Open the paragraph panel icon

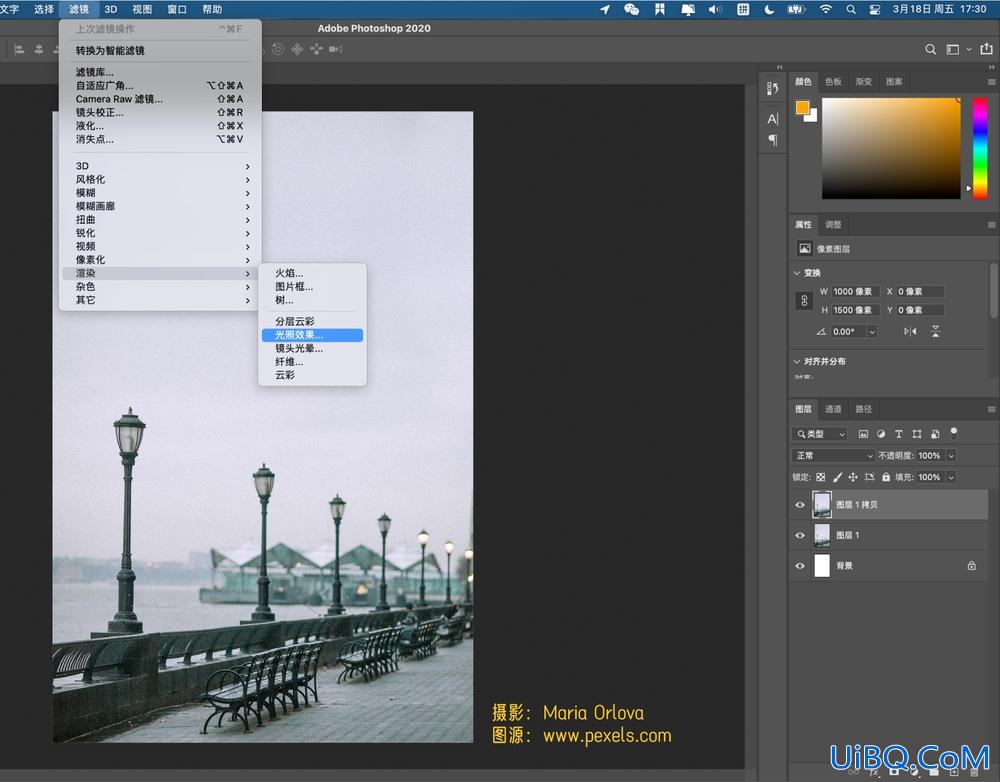click(x=772, y=140)
